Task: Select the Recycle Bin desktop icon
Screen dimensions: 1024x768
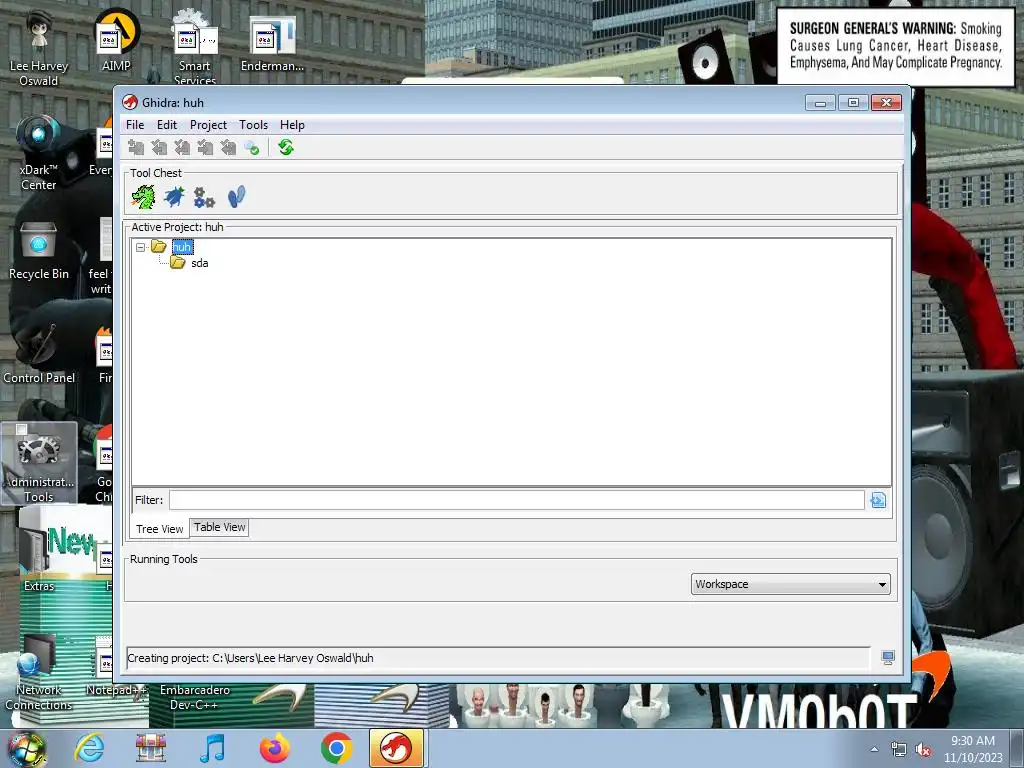Action: 39,249
